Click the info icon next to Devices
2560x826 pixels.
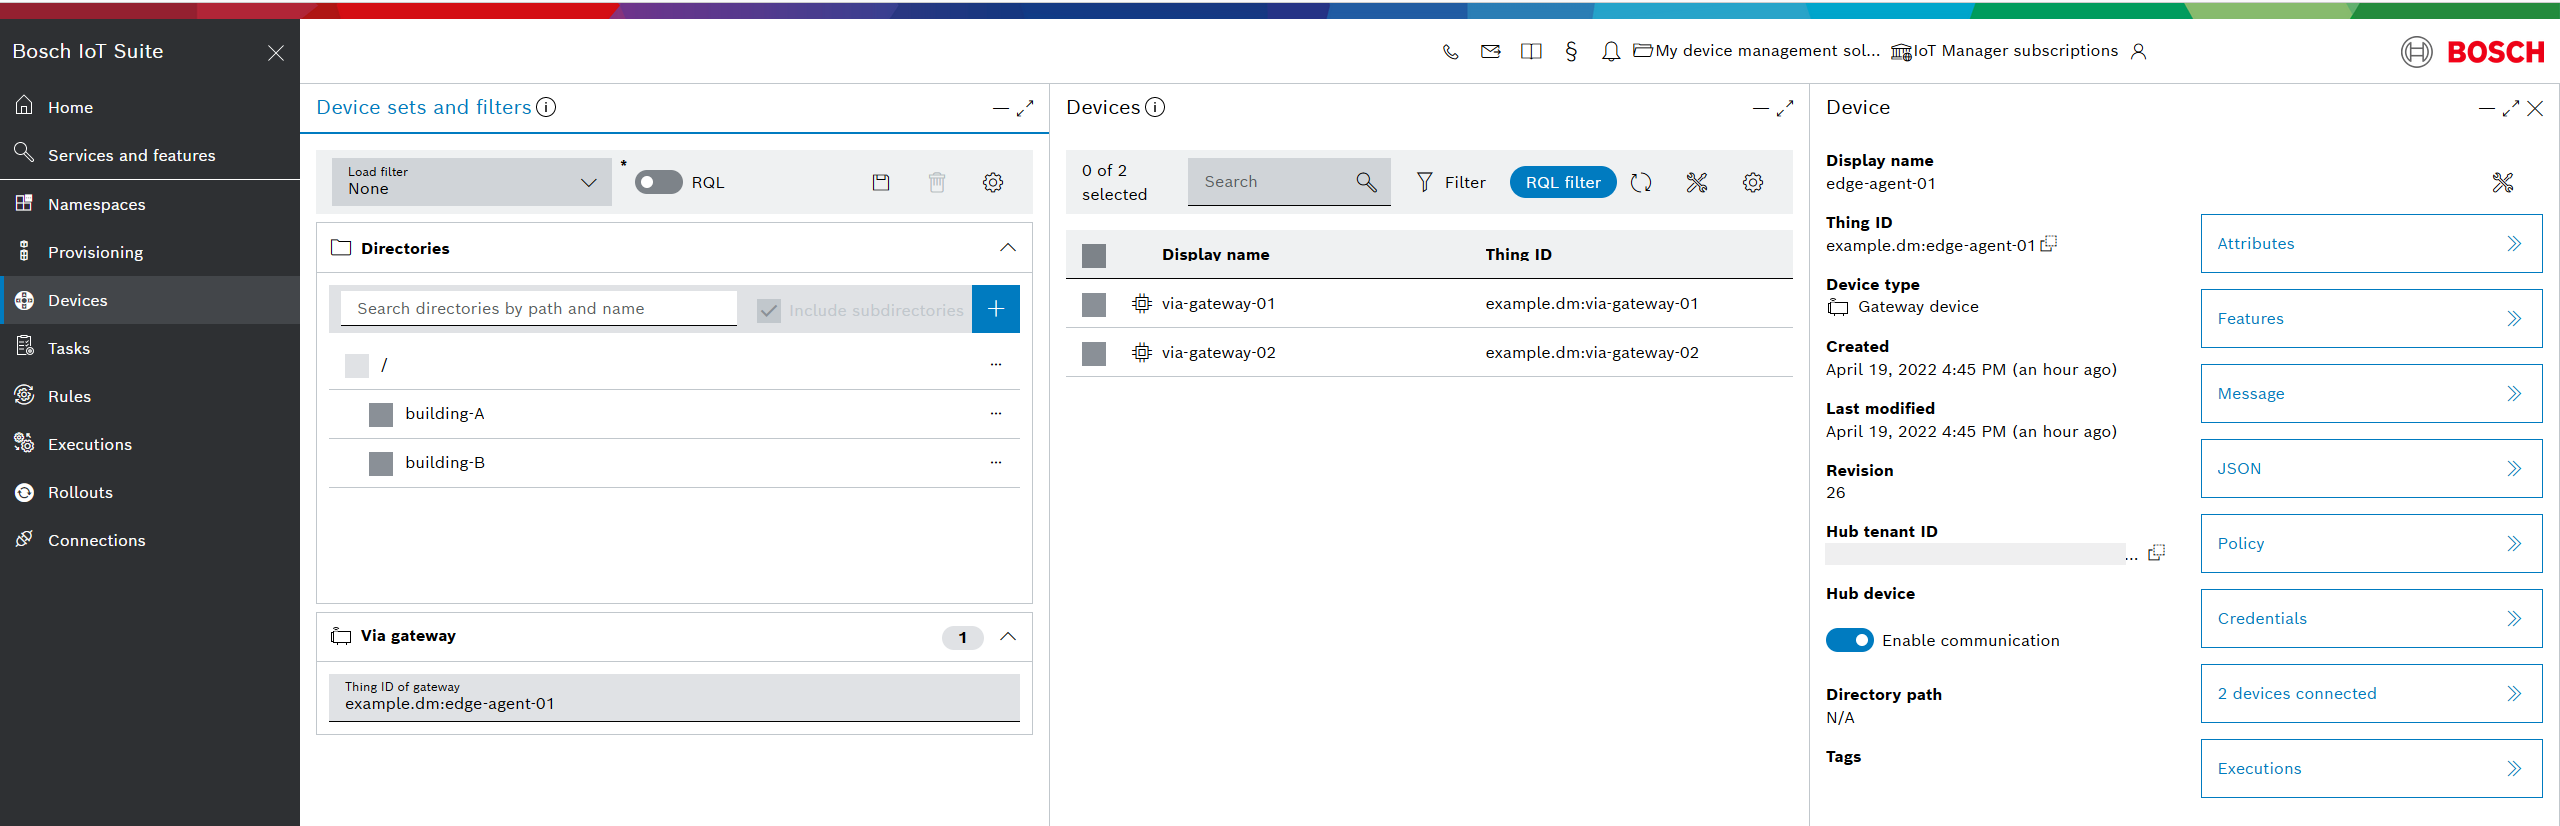pyautogui.click(x=1155, y=107)
